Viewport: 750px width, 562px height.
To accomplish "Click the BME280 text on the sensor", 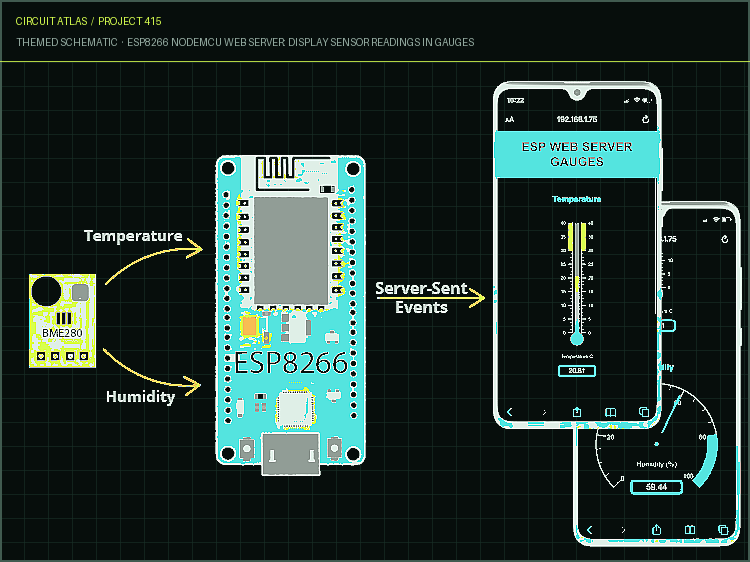I will tap(62, 333).
